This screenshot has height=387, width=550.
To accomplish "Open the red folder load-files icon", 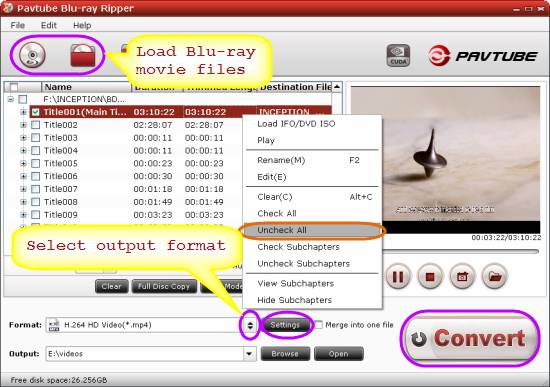I will click(82, 55).
